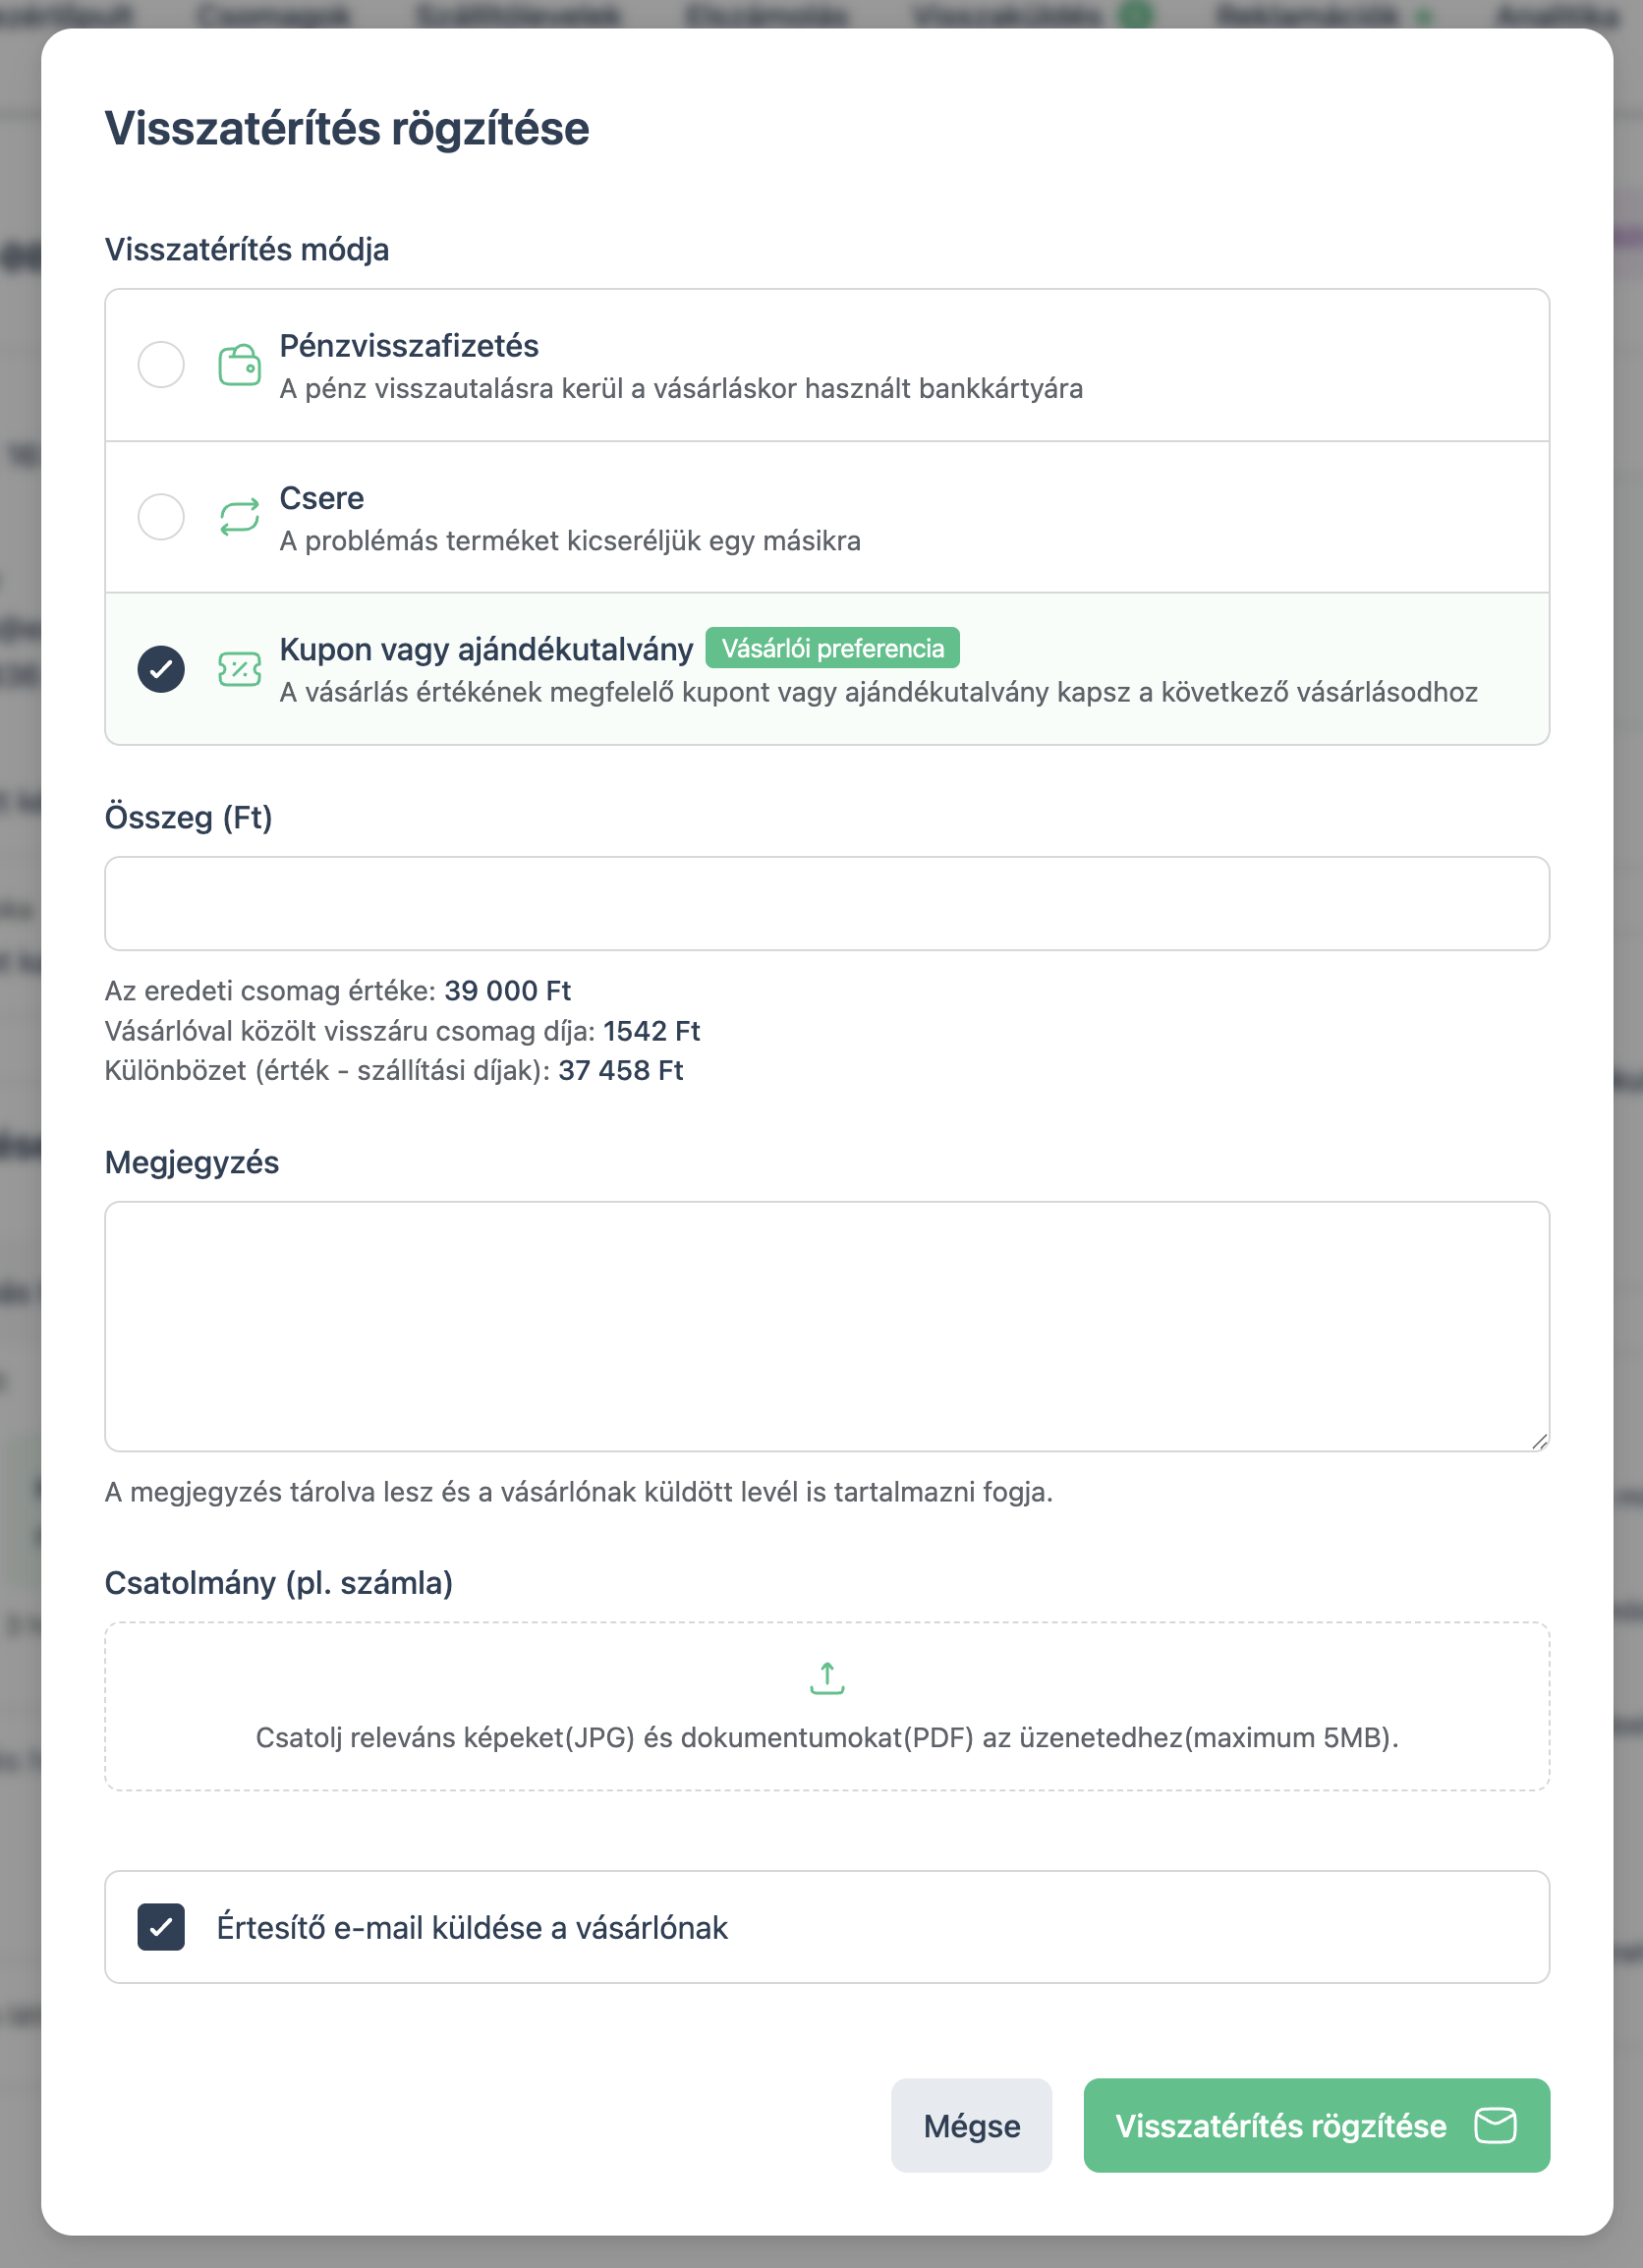Click the Csere option description text
Image resolution: width=1643 pixels, height=2268 pixels.
tap(570, 541)
